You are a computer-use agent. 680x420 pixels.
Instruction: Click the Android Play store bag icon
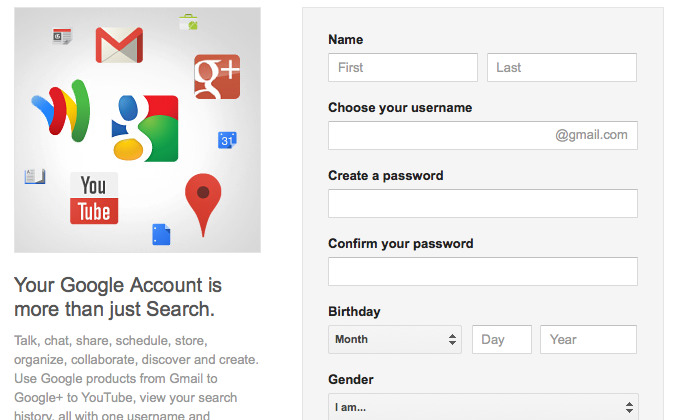(189, 22)
